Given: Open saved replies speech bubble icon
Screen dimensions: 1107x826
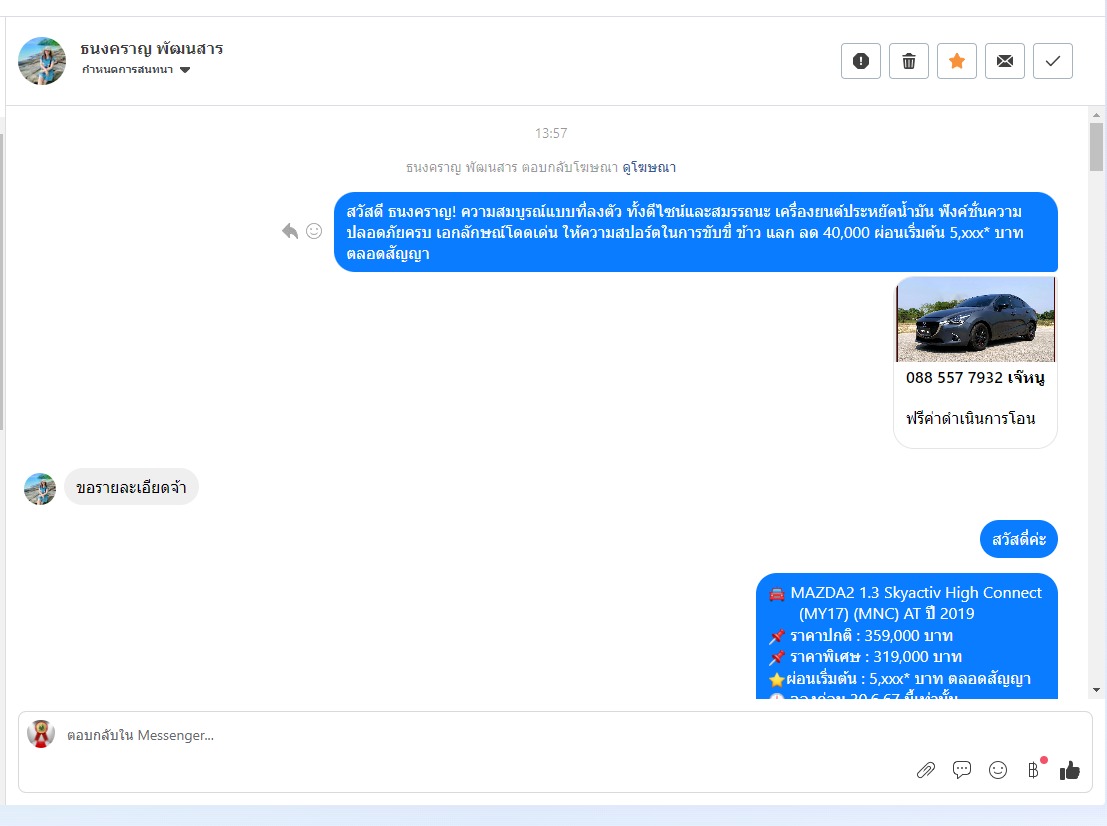Looking at the screenshot, I should click(962, 770).
